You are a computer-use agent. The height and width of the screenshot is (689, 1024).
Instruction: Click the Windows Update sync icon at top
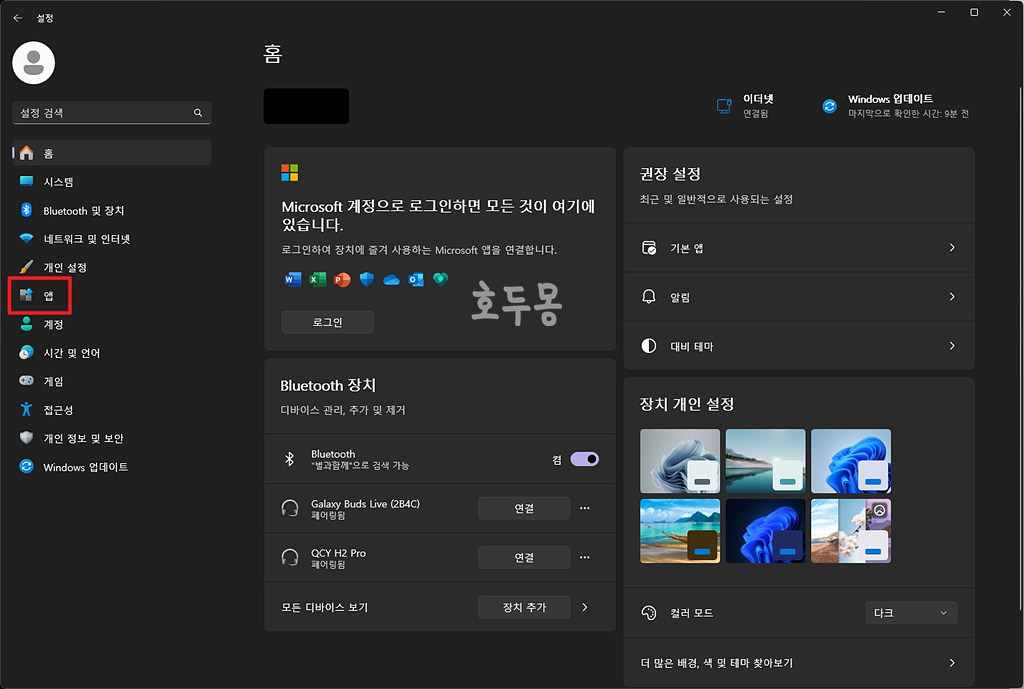pos(829,106)
